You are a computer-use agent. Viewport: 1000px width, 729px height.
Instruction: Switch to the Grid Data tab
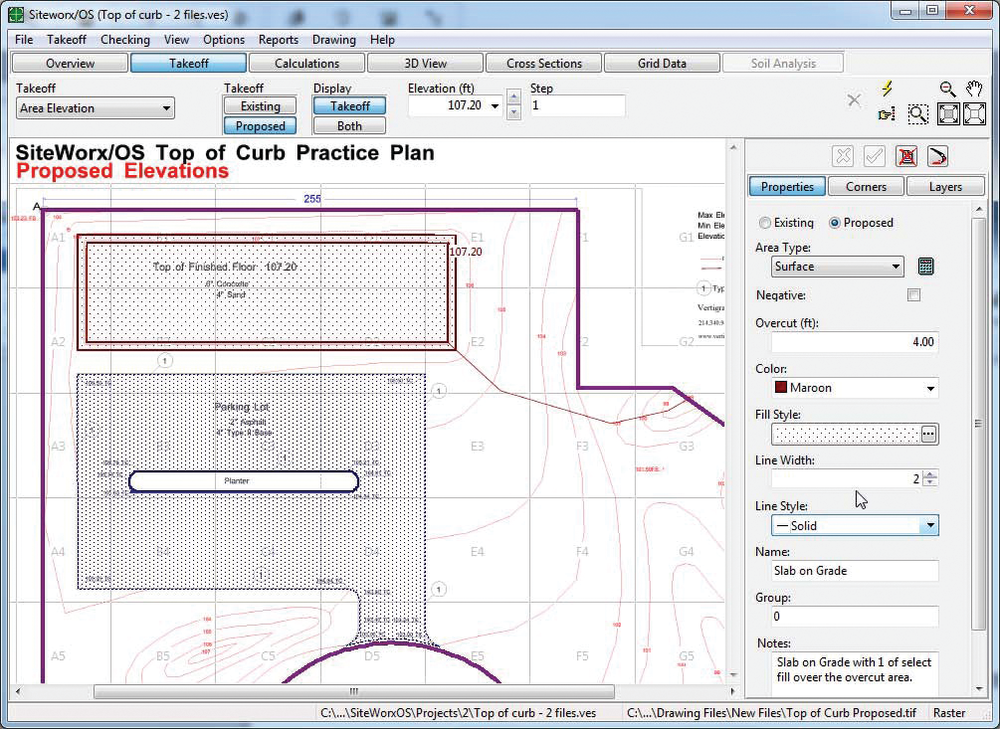coord(662,63)
